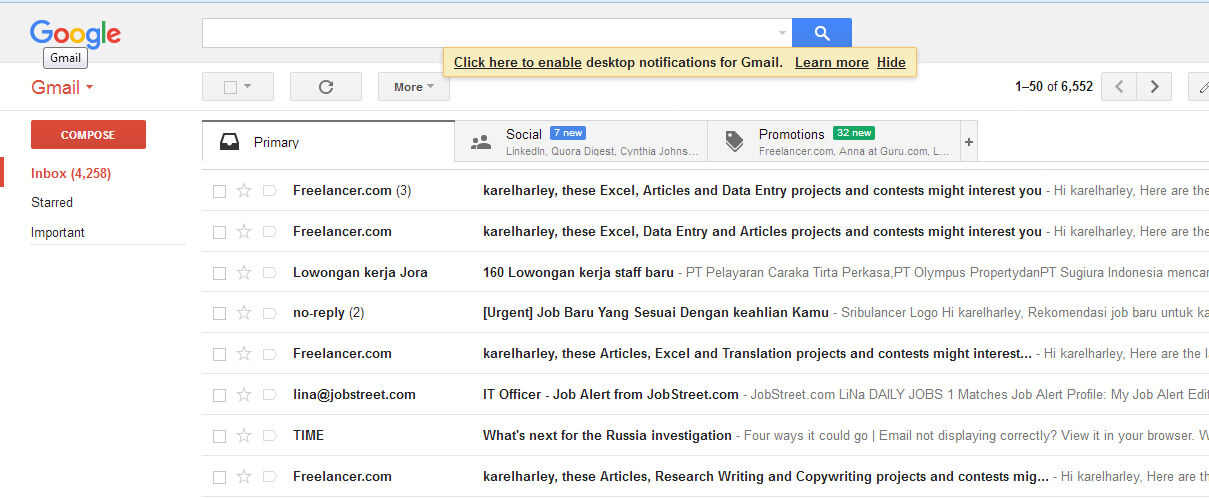
Task: Open the More actions dropdown
Action: [413, 87]
